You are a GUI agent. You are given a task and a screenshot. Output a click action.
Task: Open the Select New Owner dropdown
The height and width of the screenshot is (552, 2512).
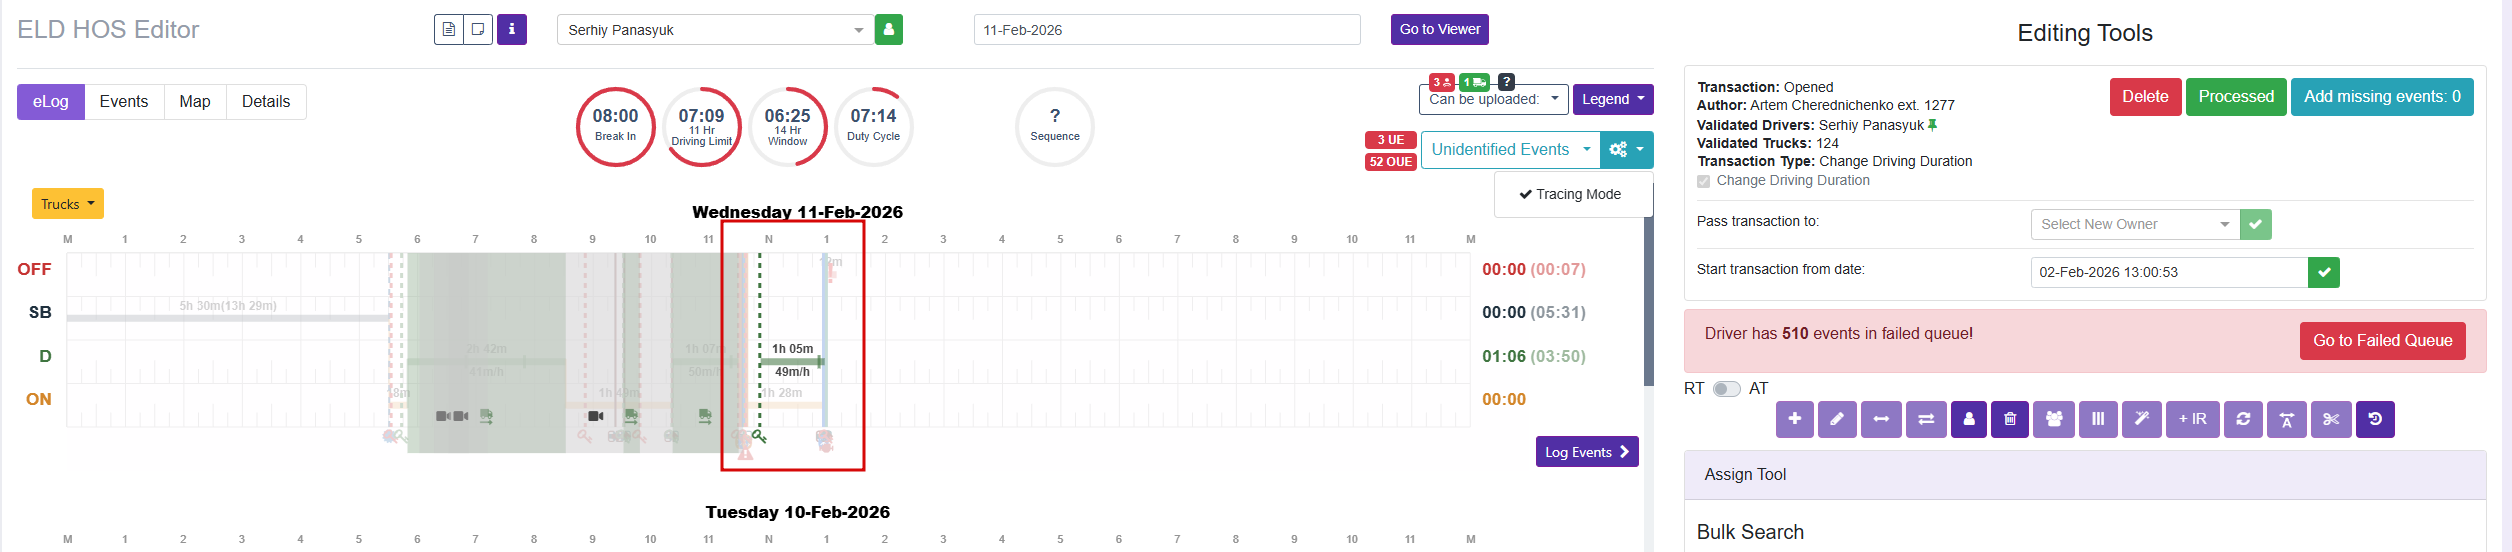pyautogui.click(x=2134, y=224)
